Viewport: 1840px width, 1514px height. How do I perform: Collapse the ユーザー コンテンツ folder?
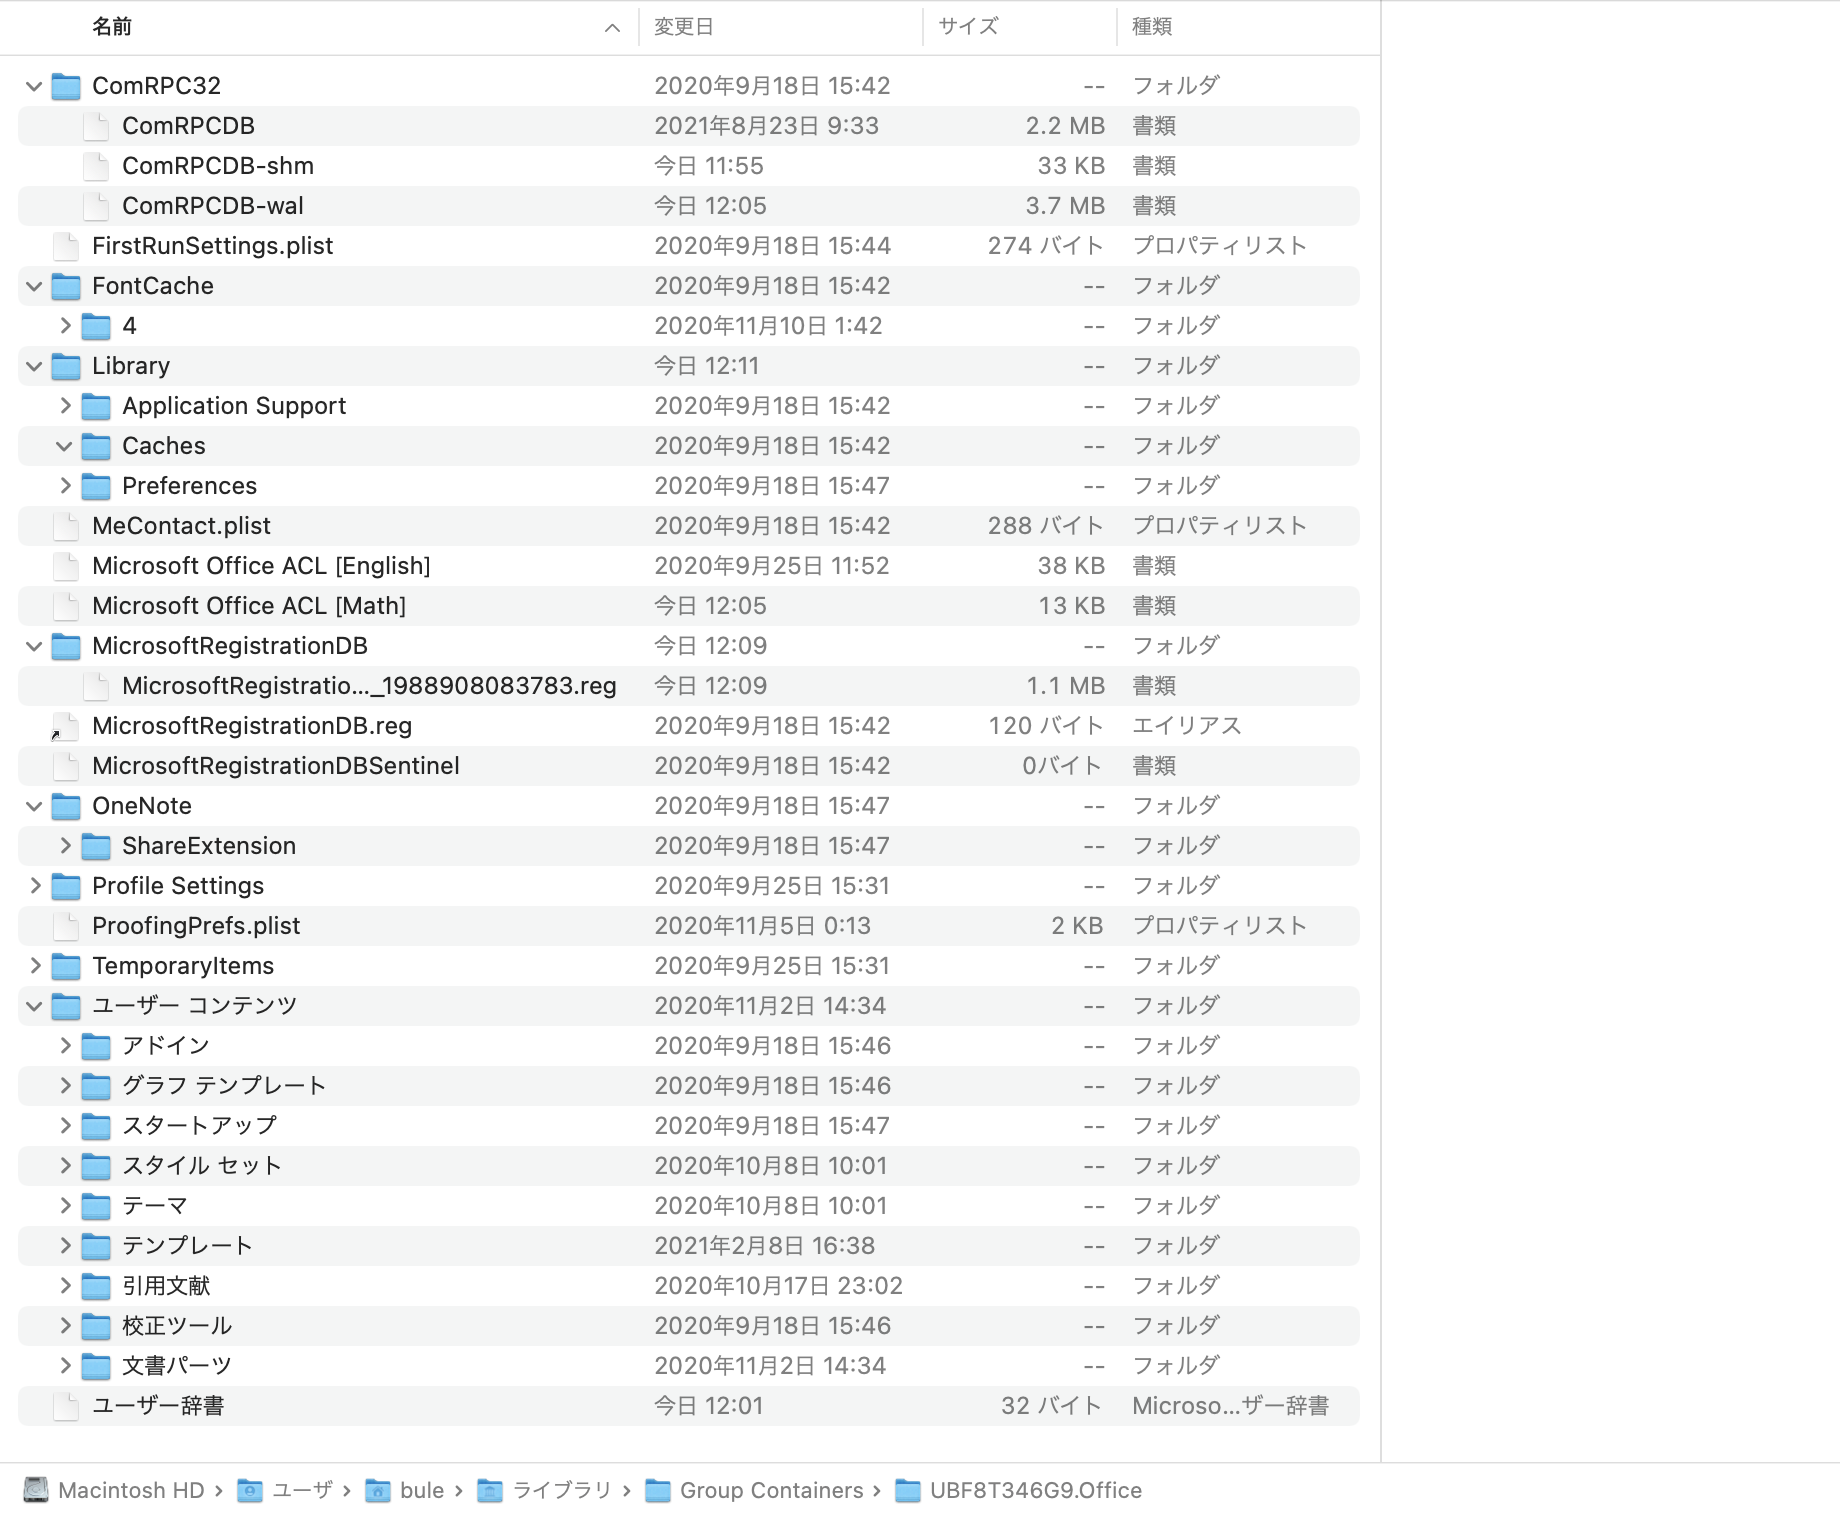point(34,1006)
